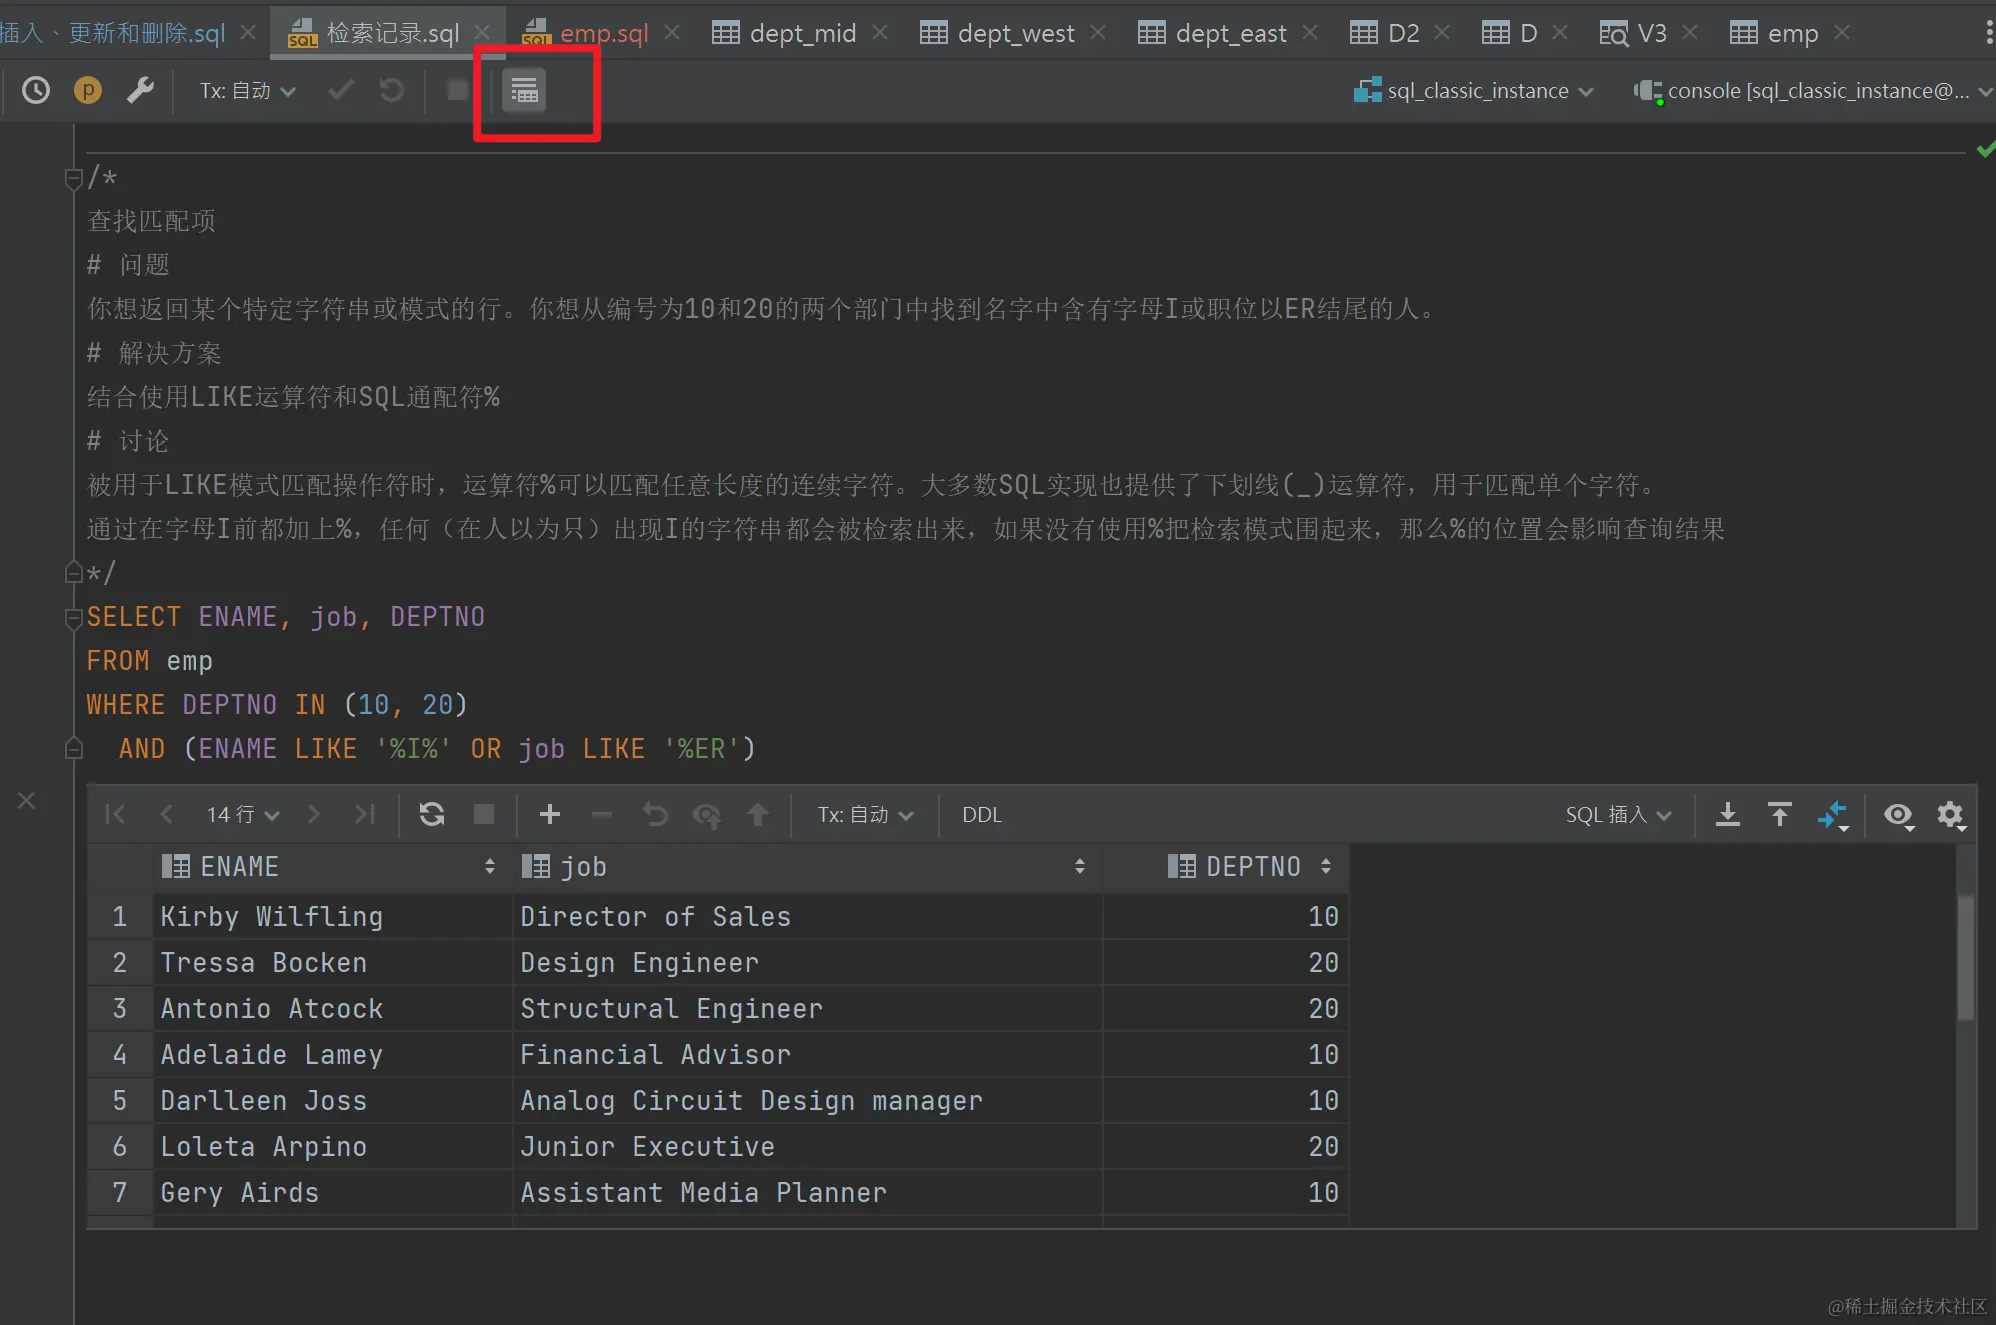Image resolution: width=1996 pixels, height=1325 pixels.
Task: Switch to the emp.sql tab
Action: [602, 33]
